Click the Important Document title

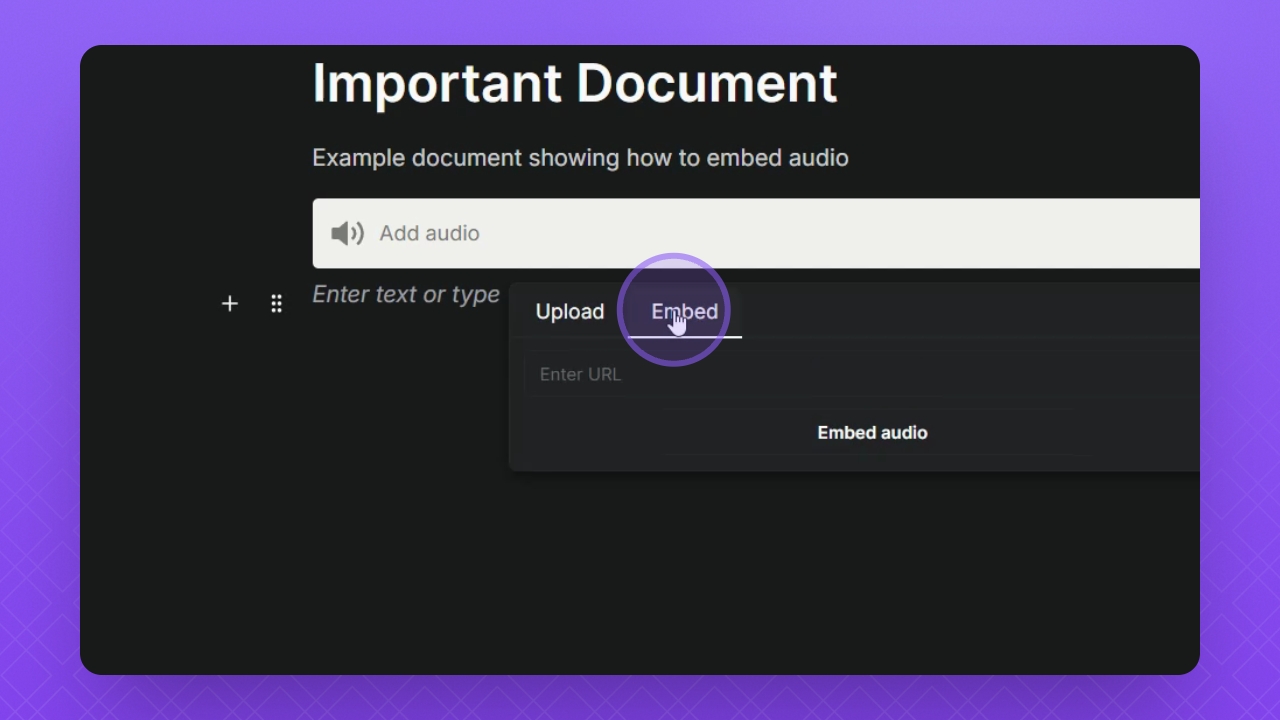tap(575, 83)
